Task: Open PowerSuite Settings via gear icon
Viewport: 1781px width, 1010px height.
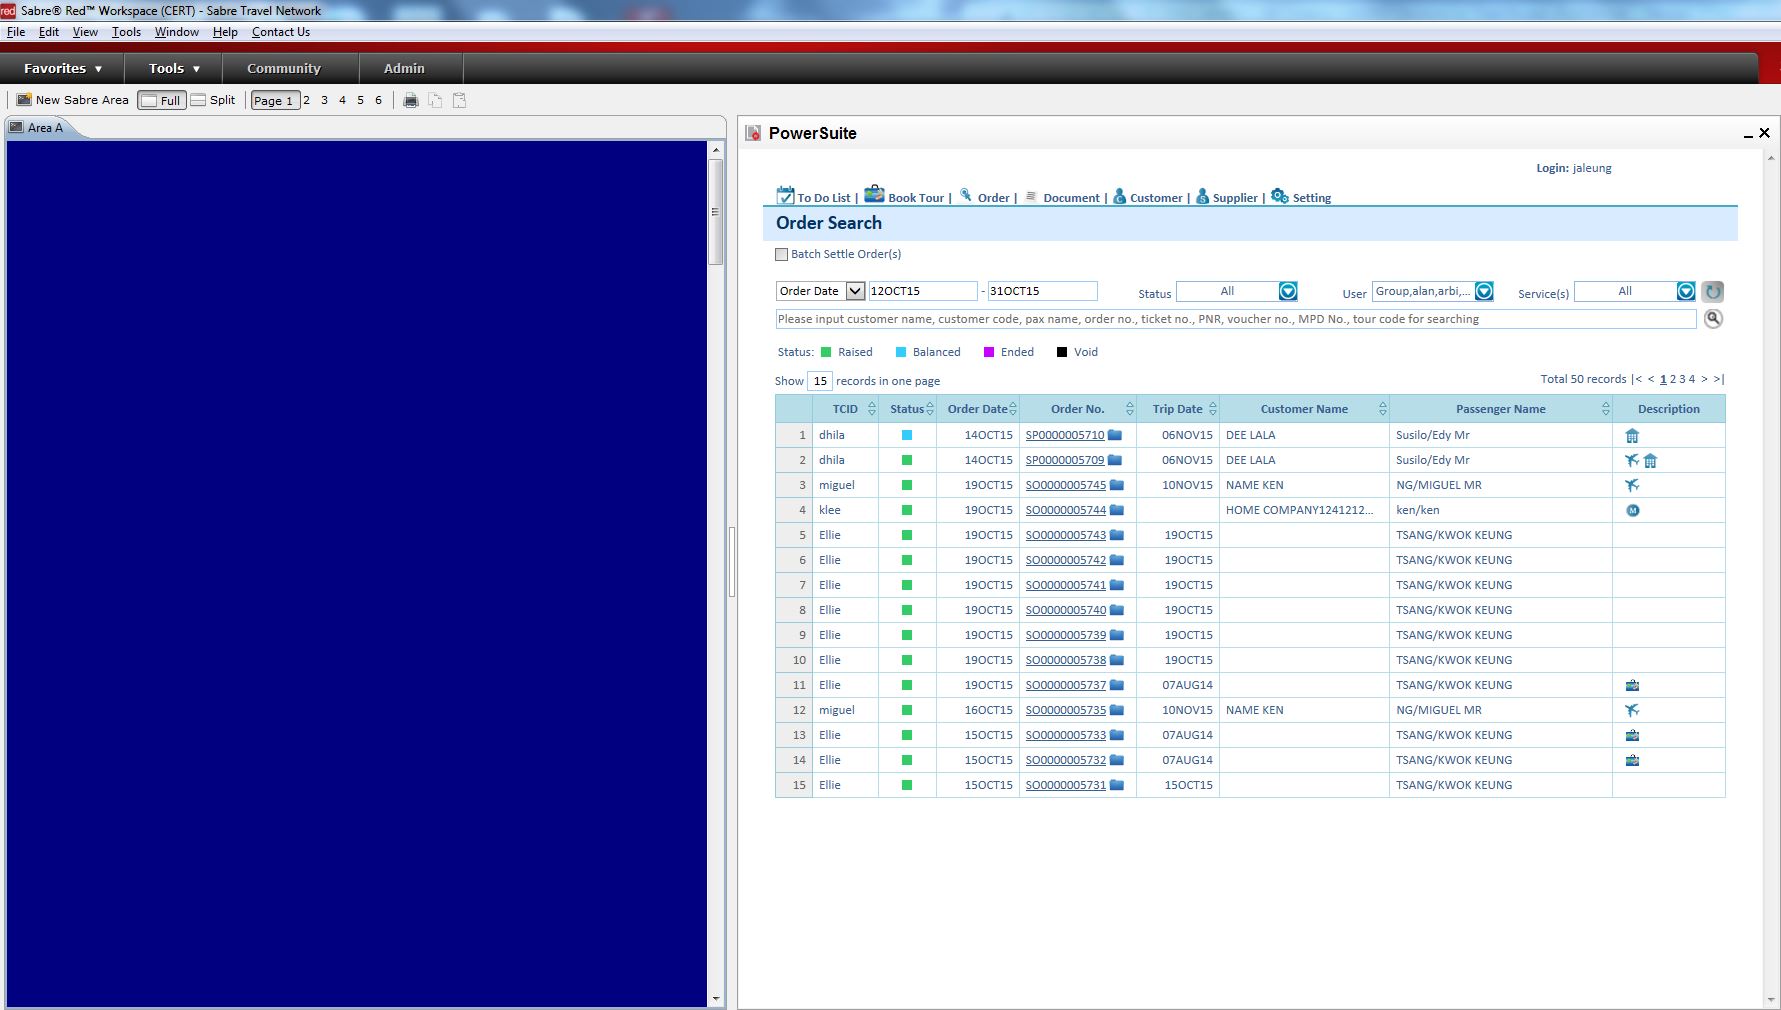Action: 1279,196
